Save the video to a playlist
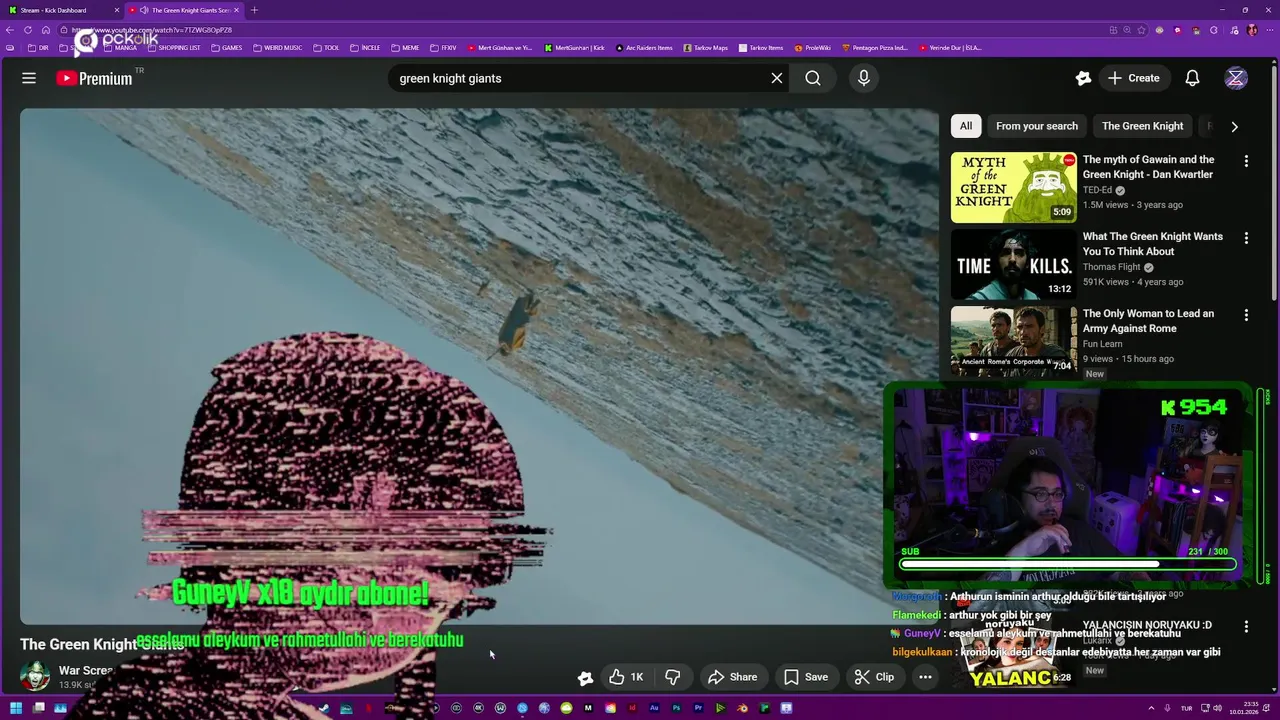 (x=805, y=677)
